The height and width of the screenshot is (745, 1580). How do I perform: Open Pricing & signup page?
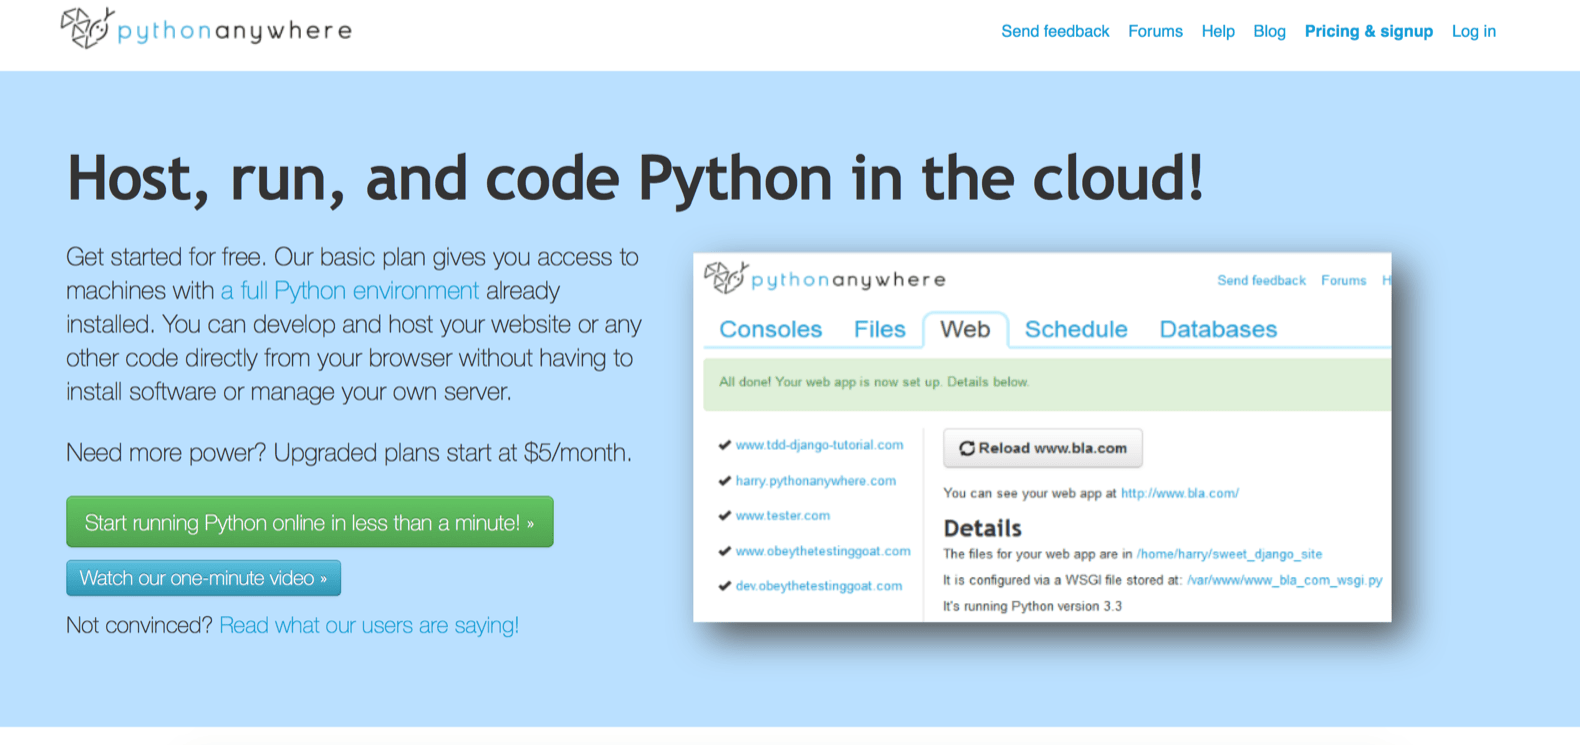[1368, 31]
